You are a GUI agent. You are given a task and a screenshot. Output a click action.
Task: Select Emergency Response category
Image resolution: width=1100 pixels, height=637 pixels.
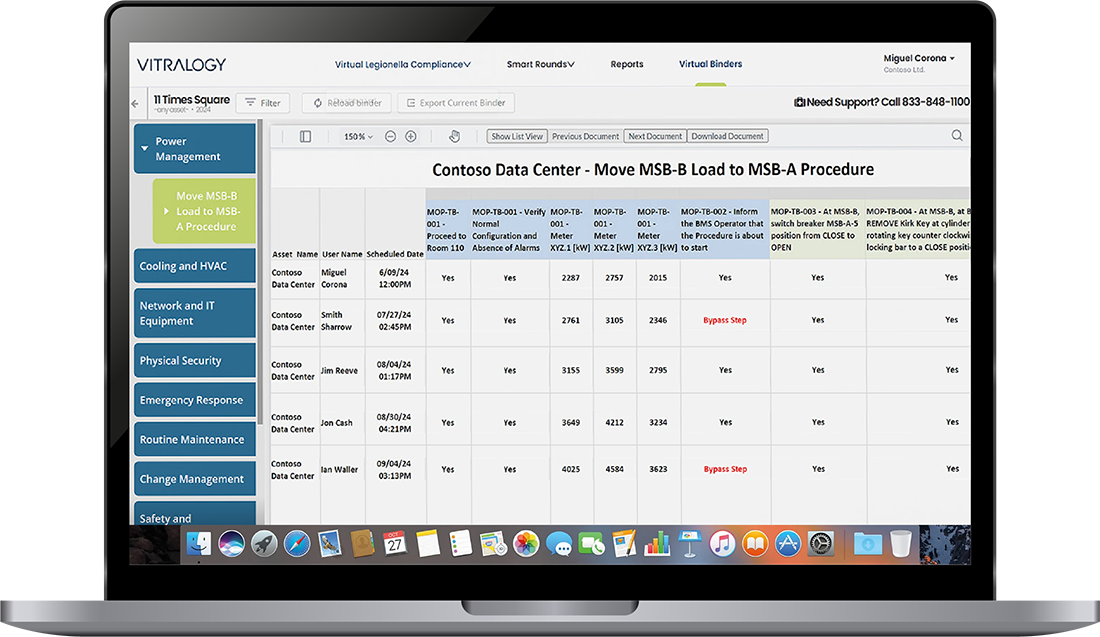[195, 400]
